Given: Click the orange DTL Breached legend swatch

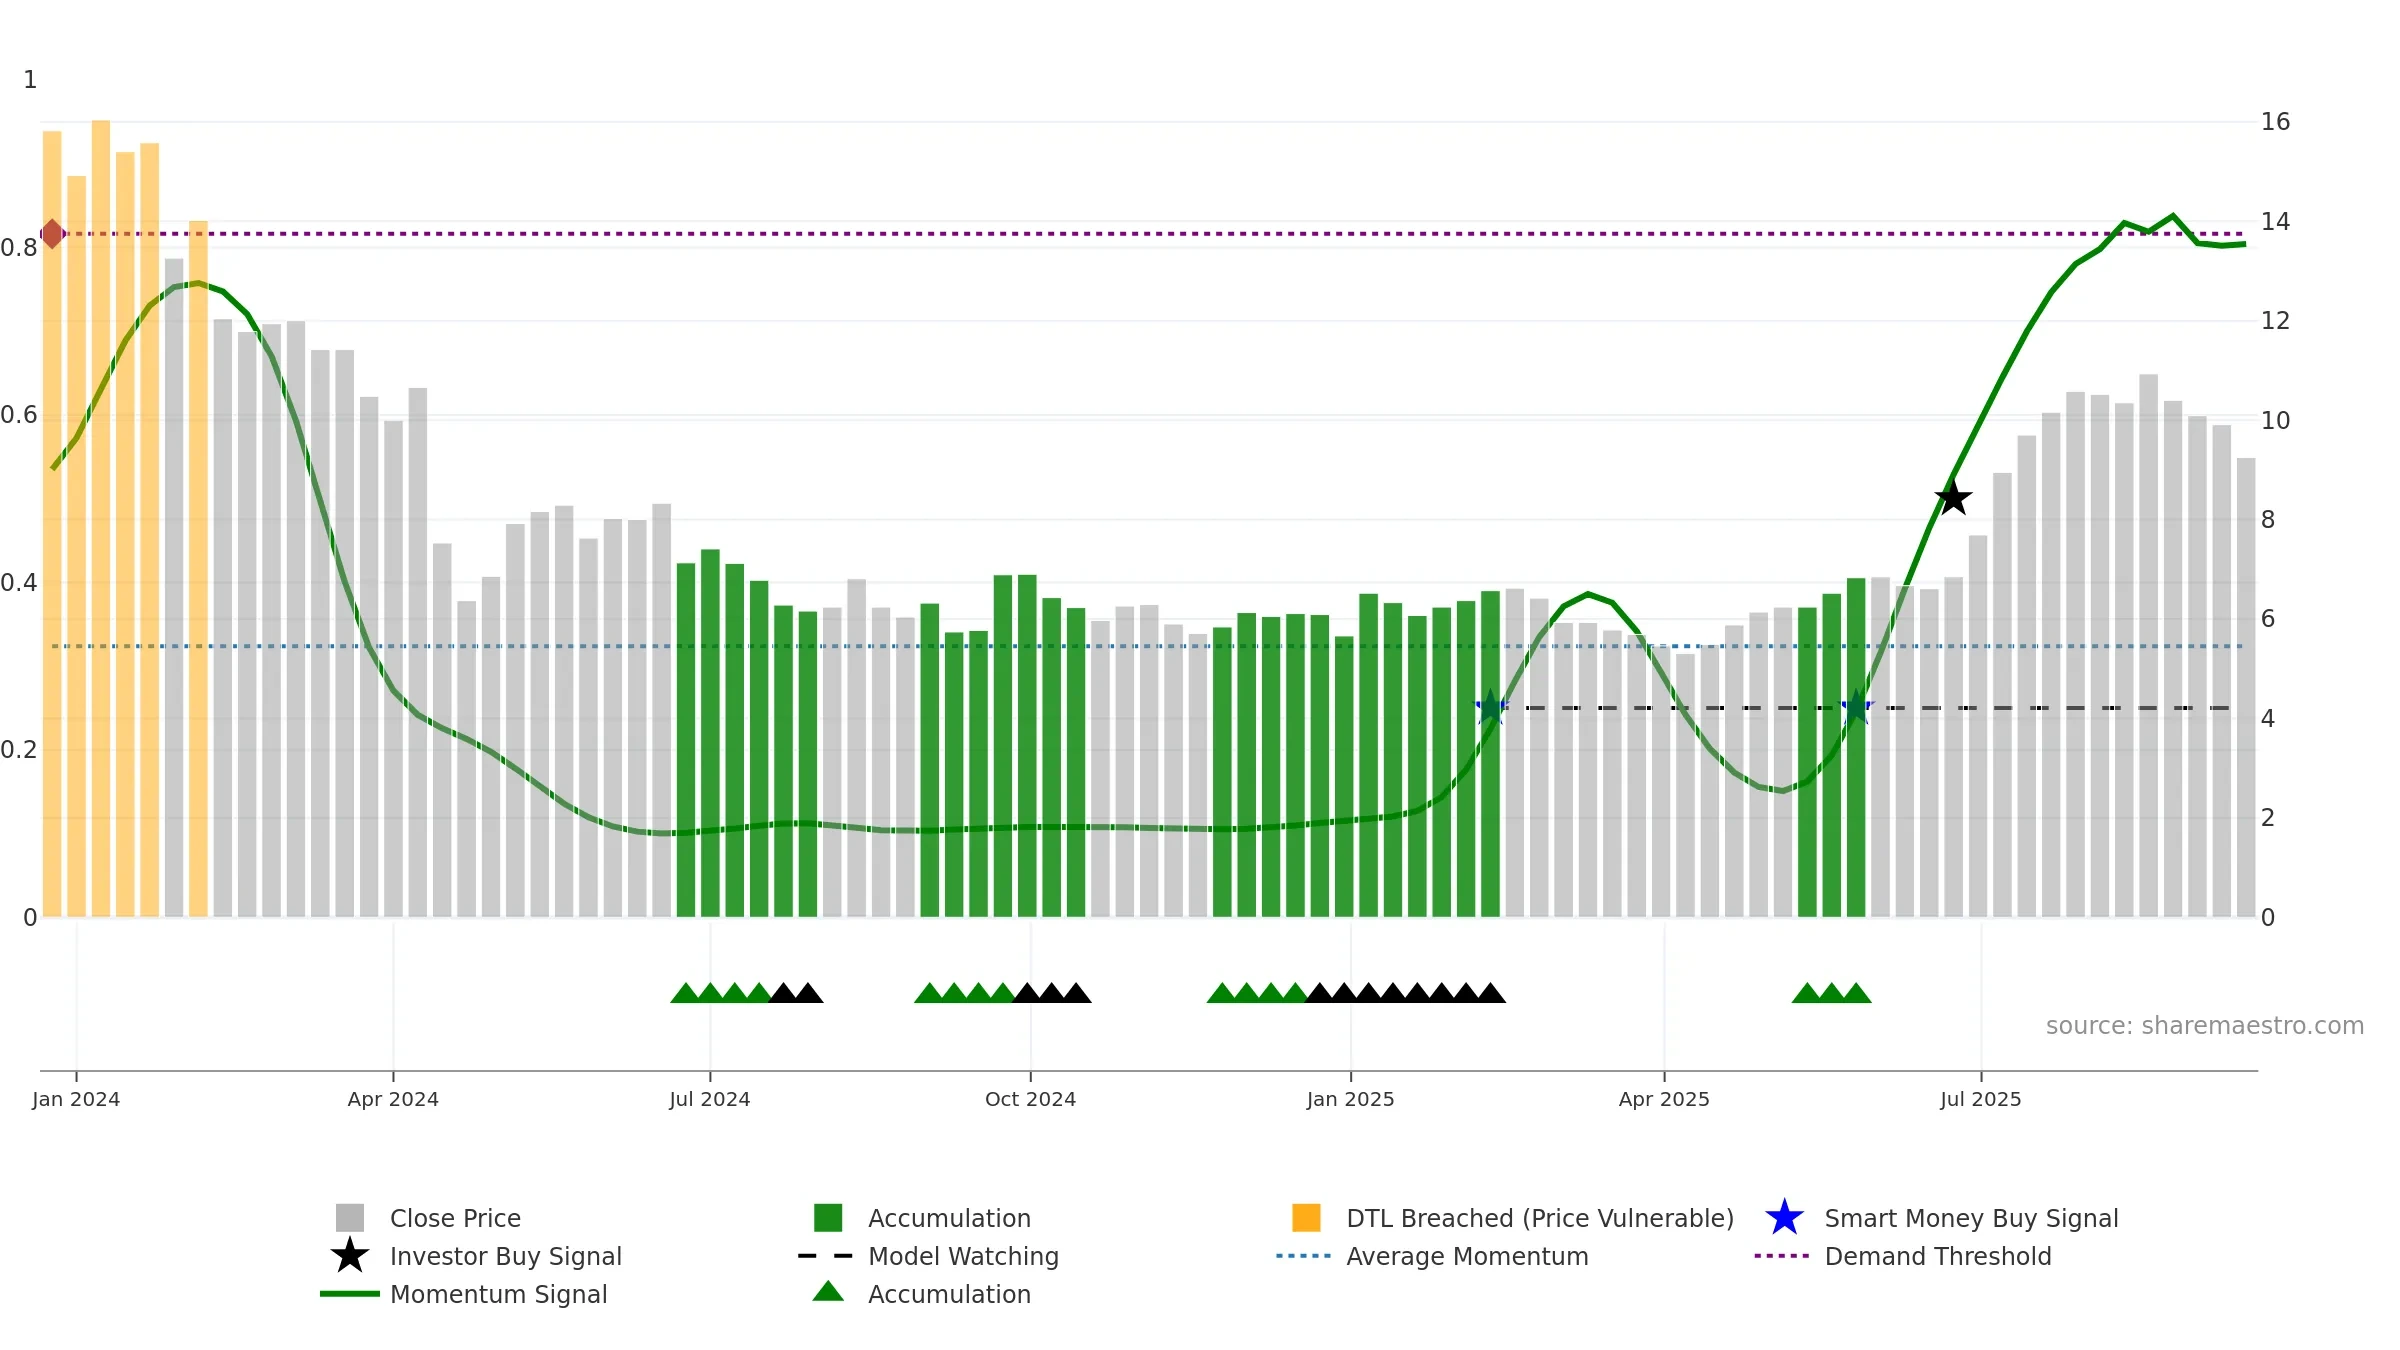Looking at the screenshot, I should coord(1306,1217).
